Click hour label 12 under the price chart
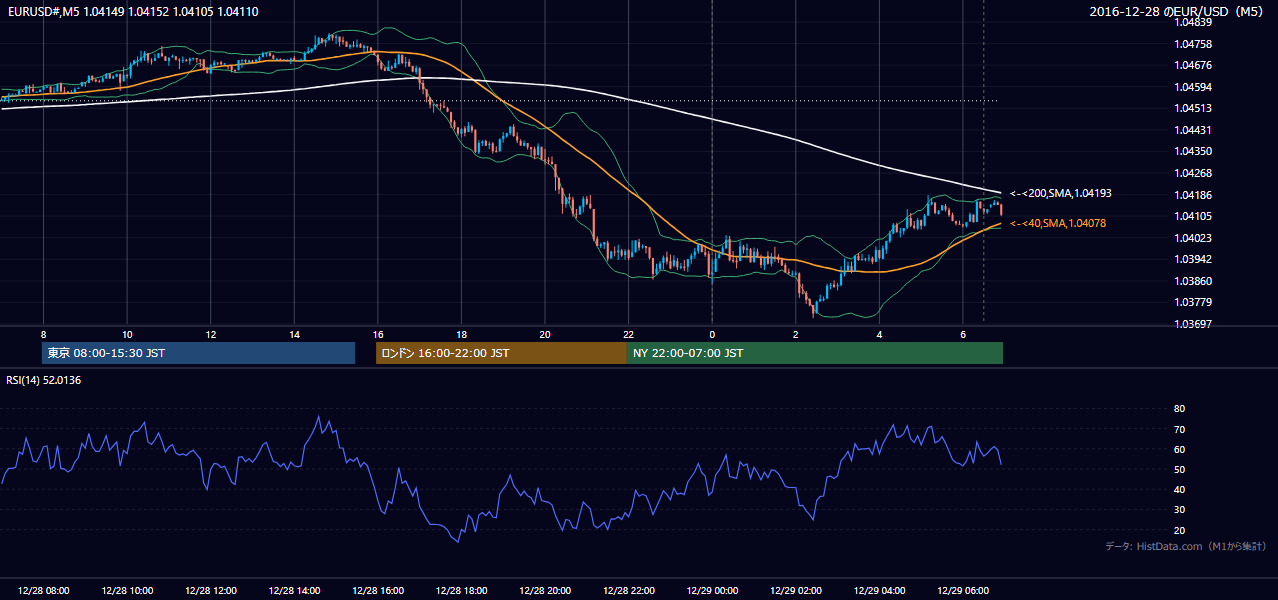The image size is (1278, 600). (x=211, y=334)
